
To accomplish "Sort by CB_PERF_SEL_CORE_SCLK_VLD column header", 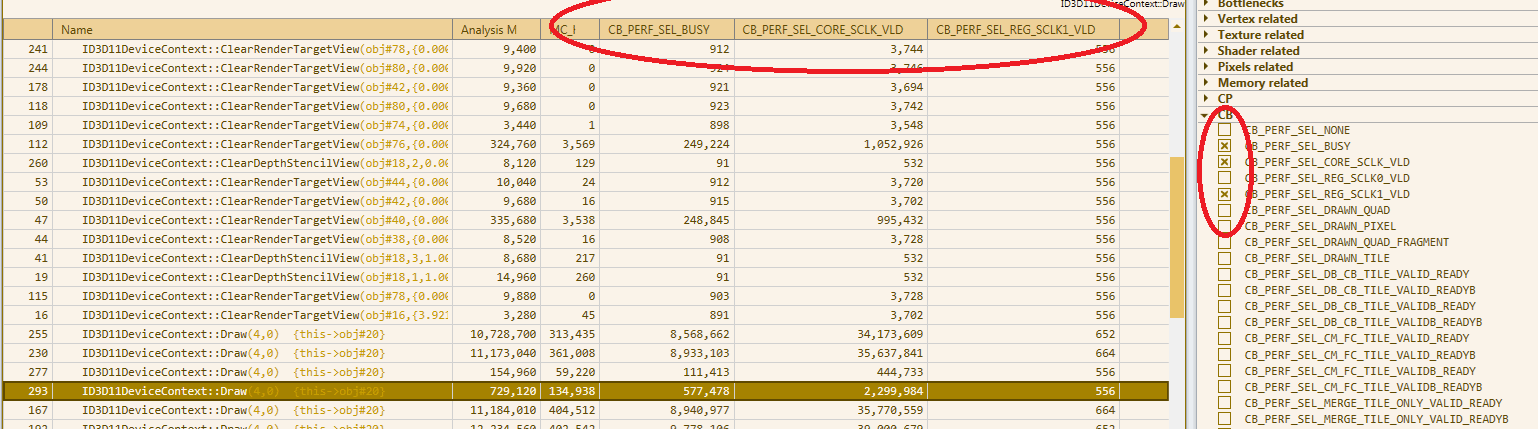I will [832, 30].
